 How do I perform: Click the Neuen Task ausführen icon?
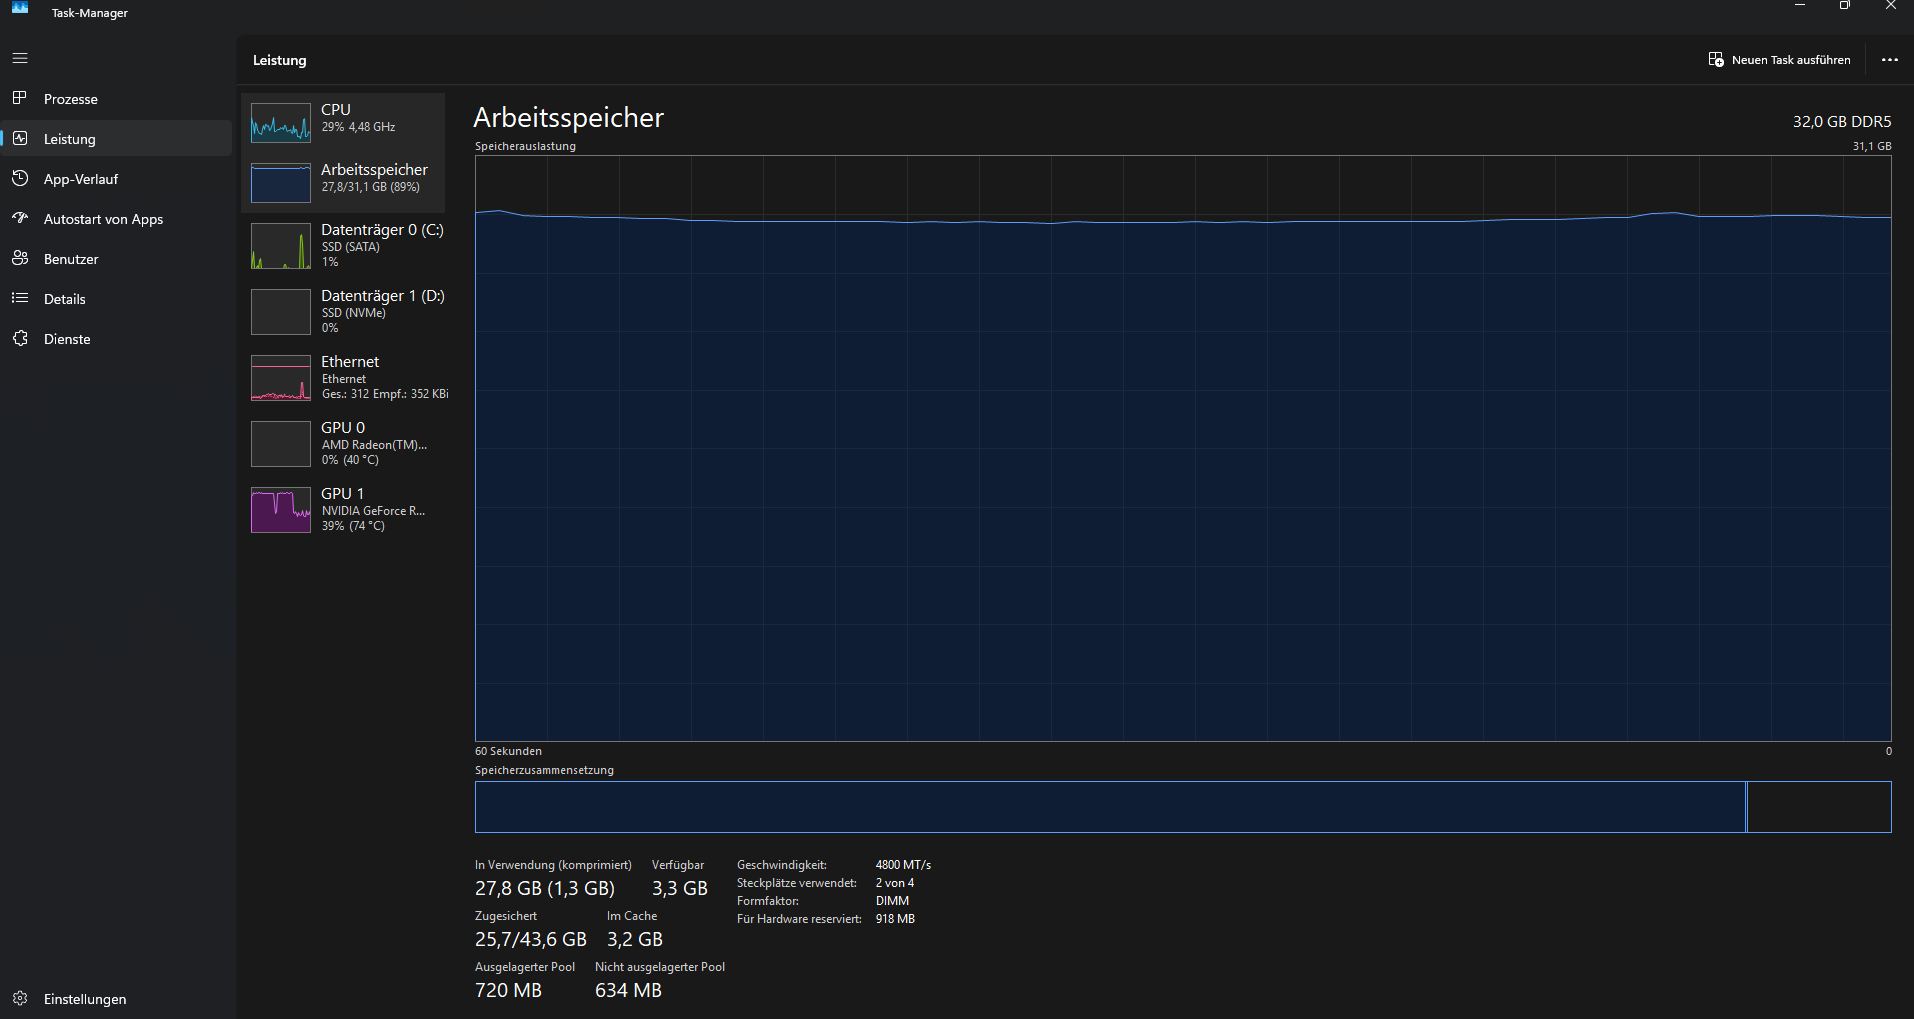click(x=1716, y=60)
